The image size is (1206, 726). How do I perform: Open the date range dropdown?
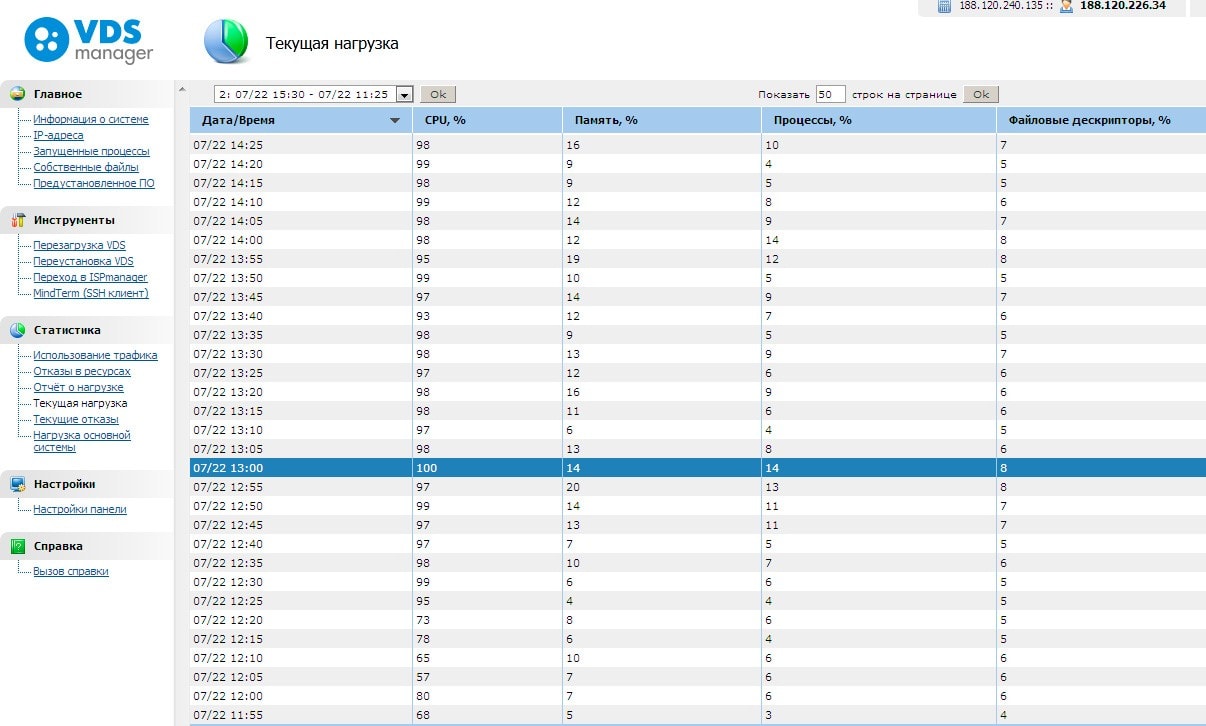[405, 94]
